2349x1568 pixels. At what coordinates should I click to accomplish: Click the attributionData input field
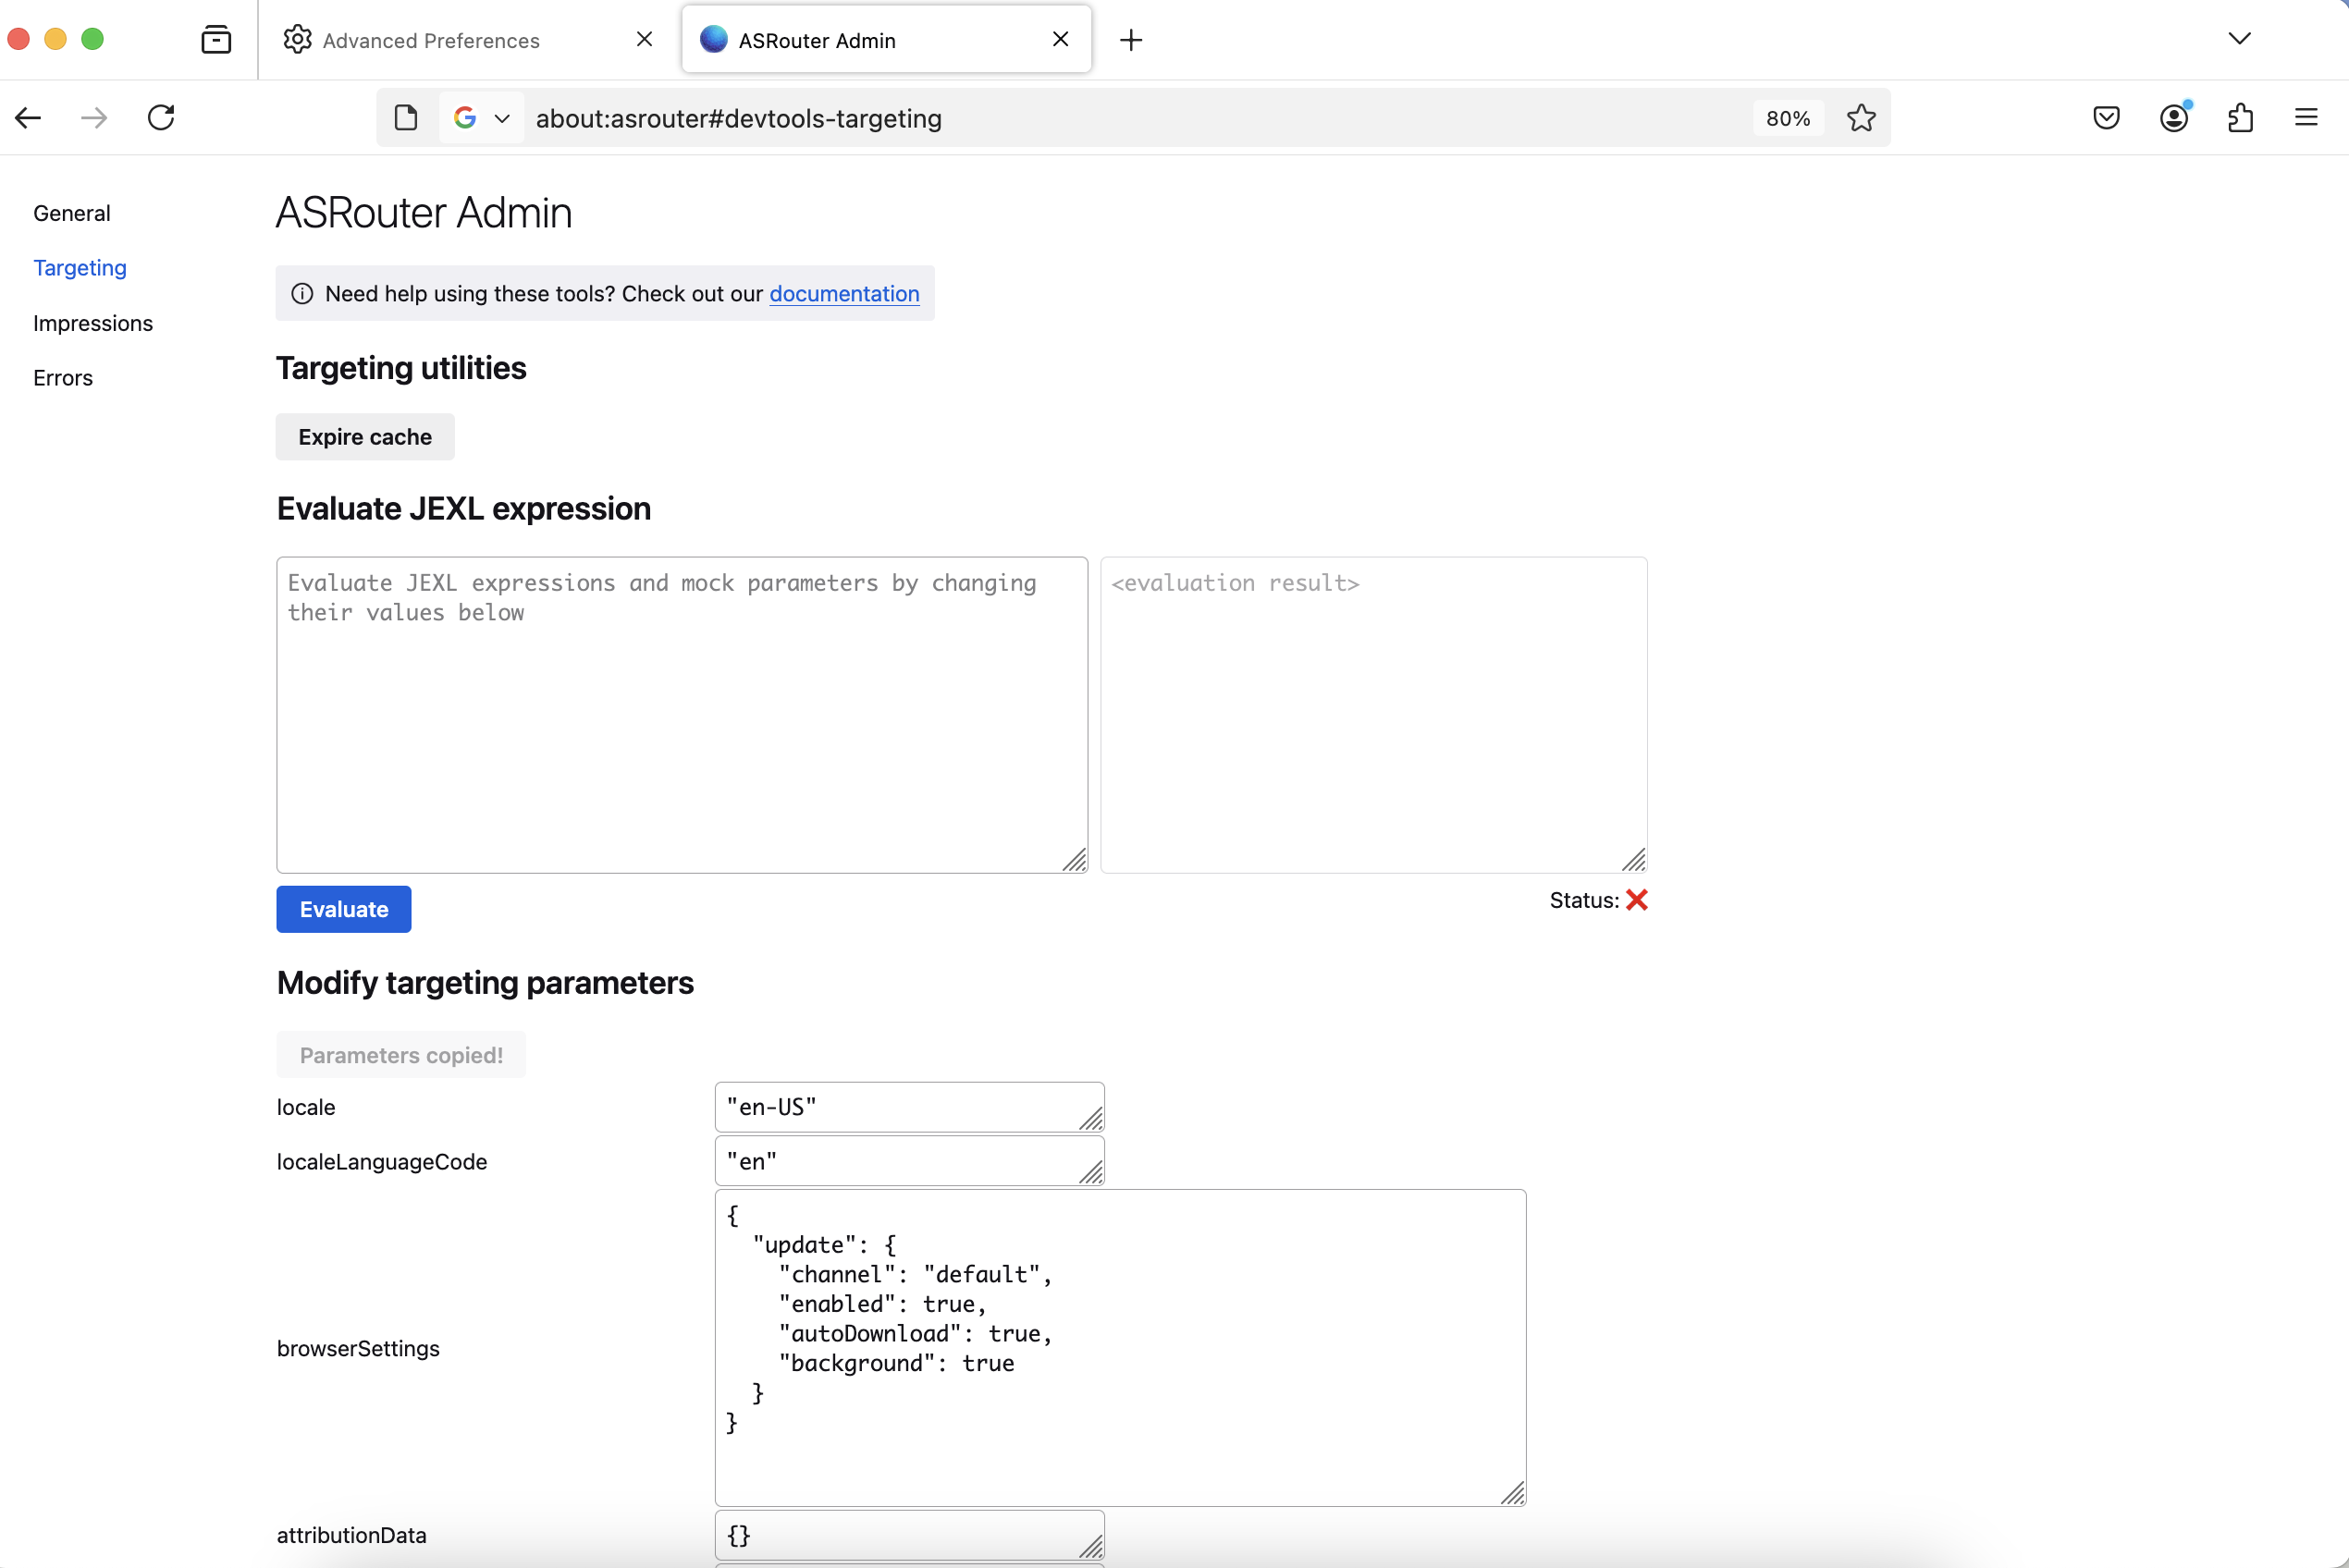click(910, 1535)
